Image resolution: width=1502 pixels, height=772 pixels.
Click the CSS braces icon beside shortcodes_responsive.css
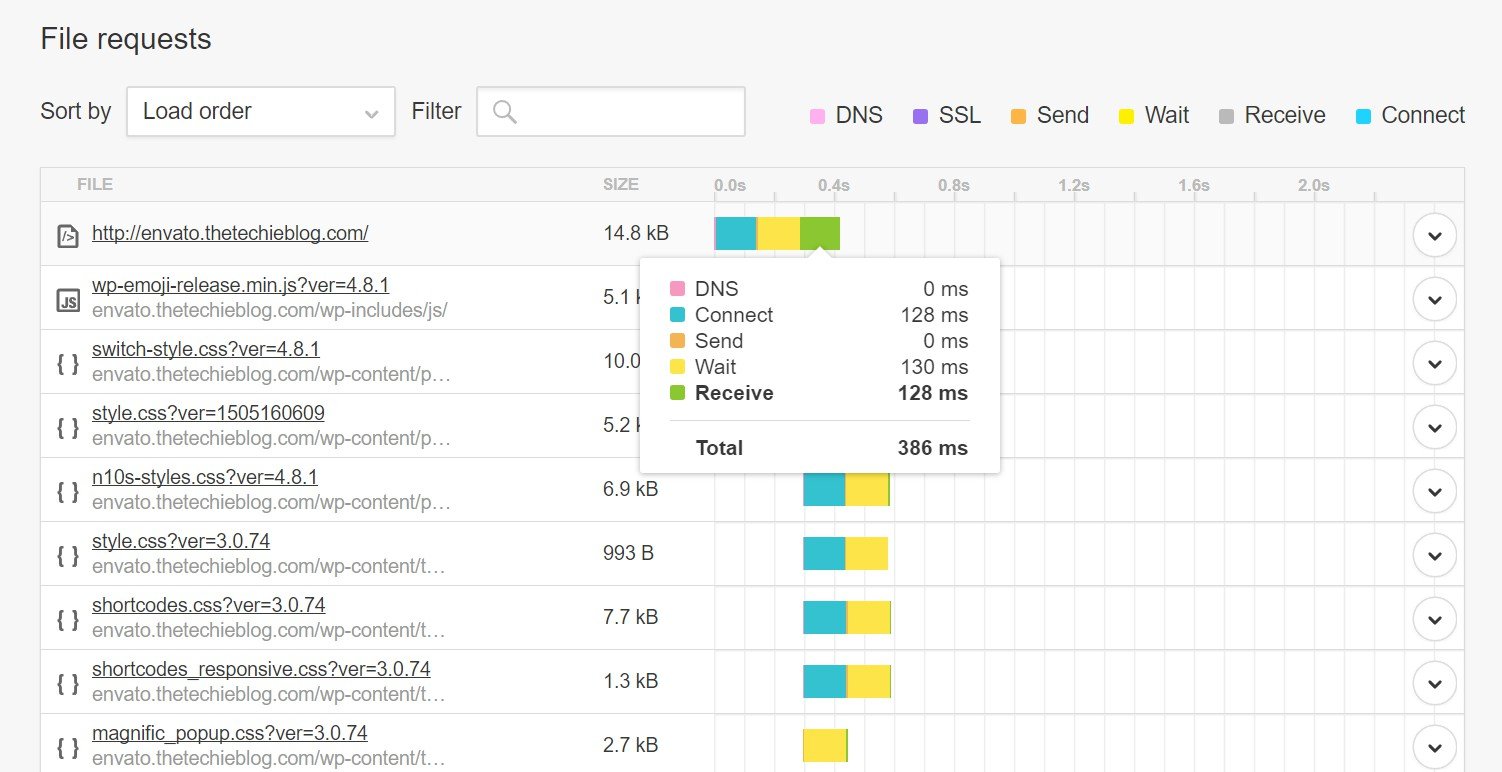[67, 683]
